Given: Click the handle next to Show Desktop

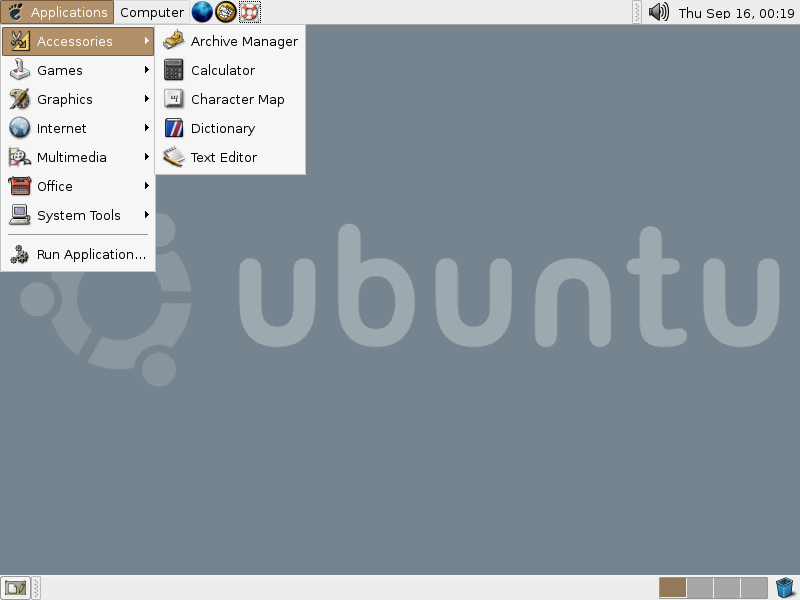Looking at the screenshot, I should (36, 588).
